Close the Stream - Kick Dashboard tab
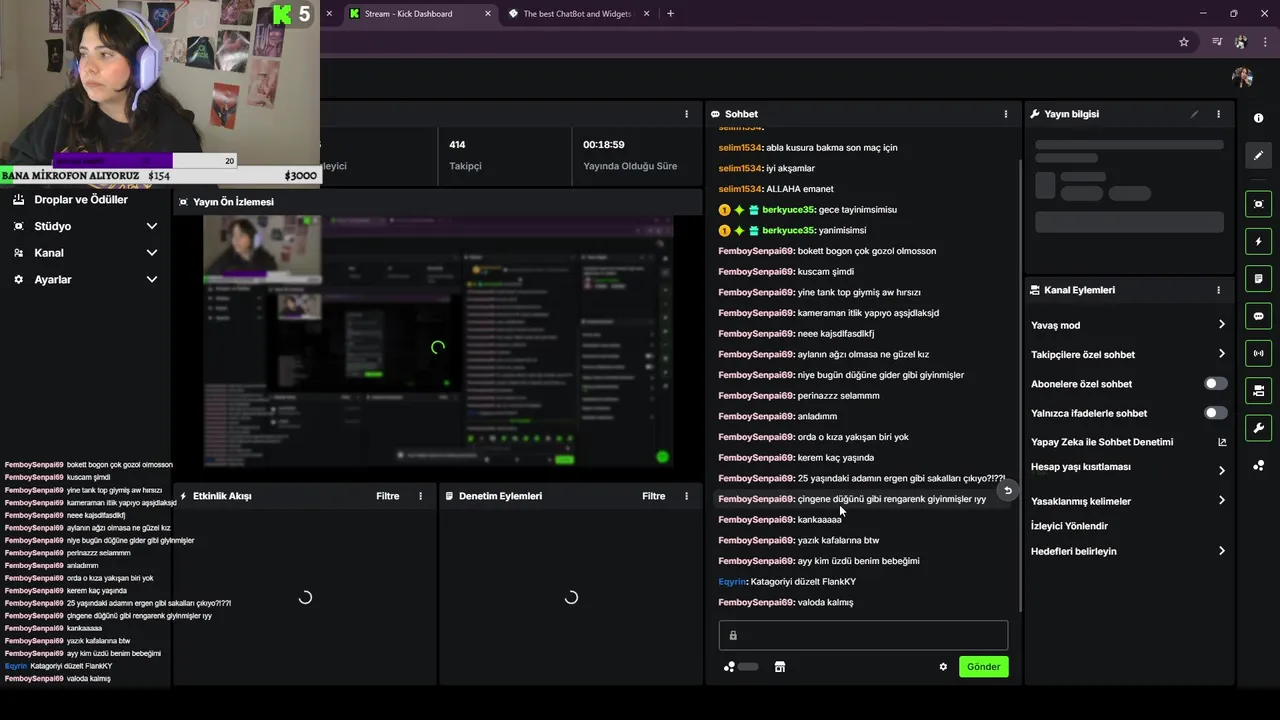 point(488,14)
